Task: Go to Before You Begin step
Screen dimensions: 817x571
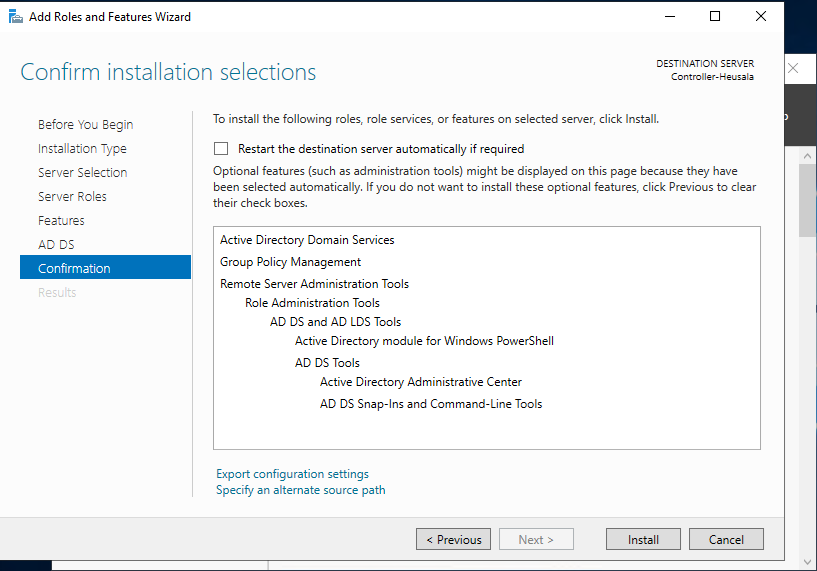Action: tap(85, 125)
